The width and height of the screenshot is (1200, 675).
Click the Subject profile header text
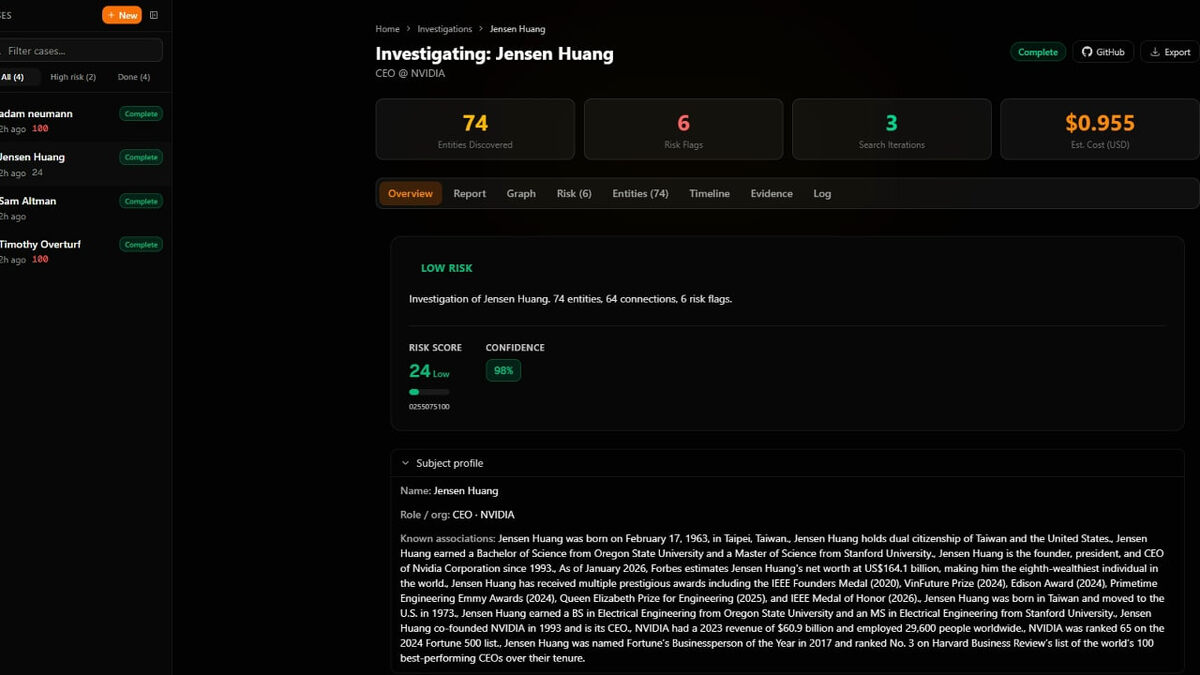[x=449, y=463]
